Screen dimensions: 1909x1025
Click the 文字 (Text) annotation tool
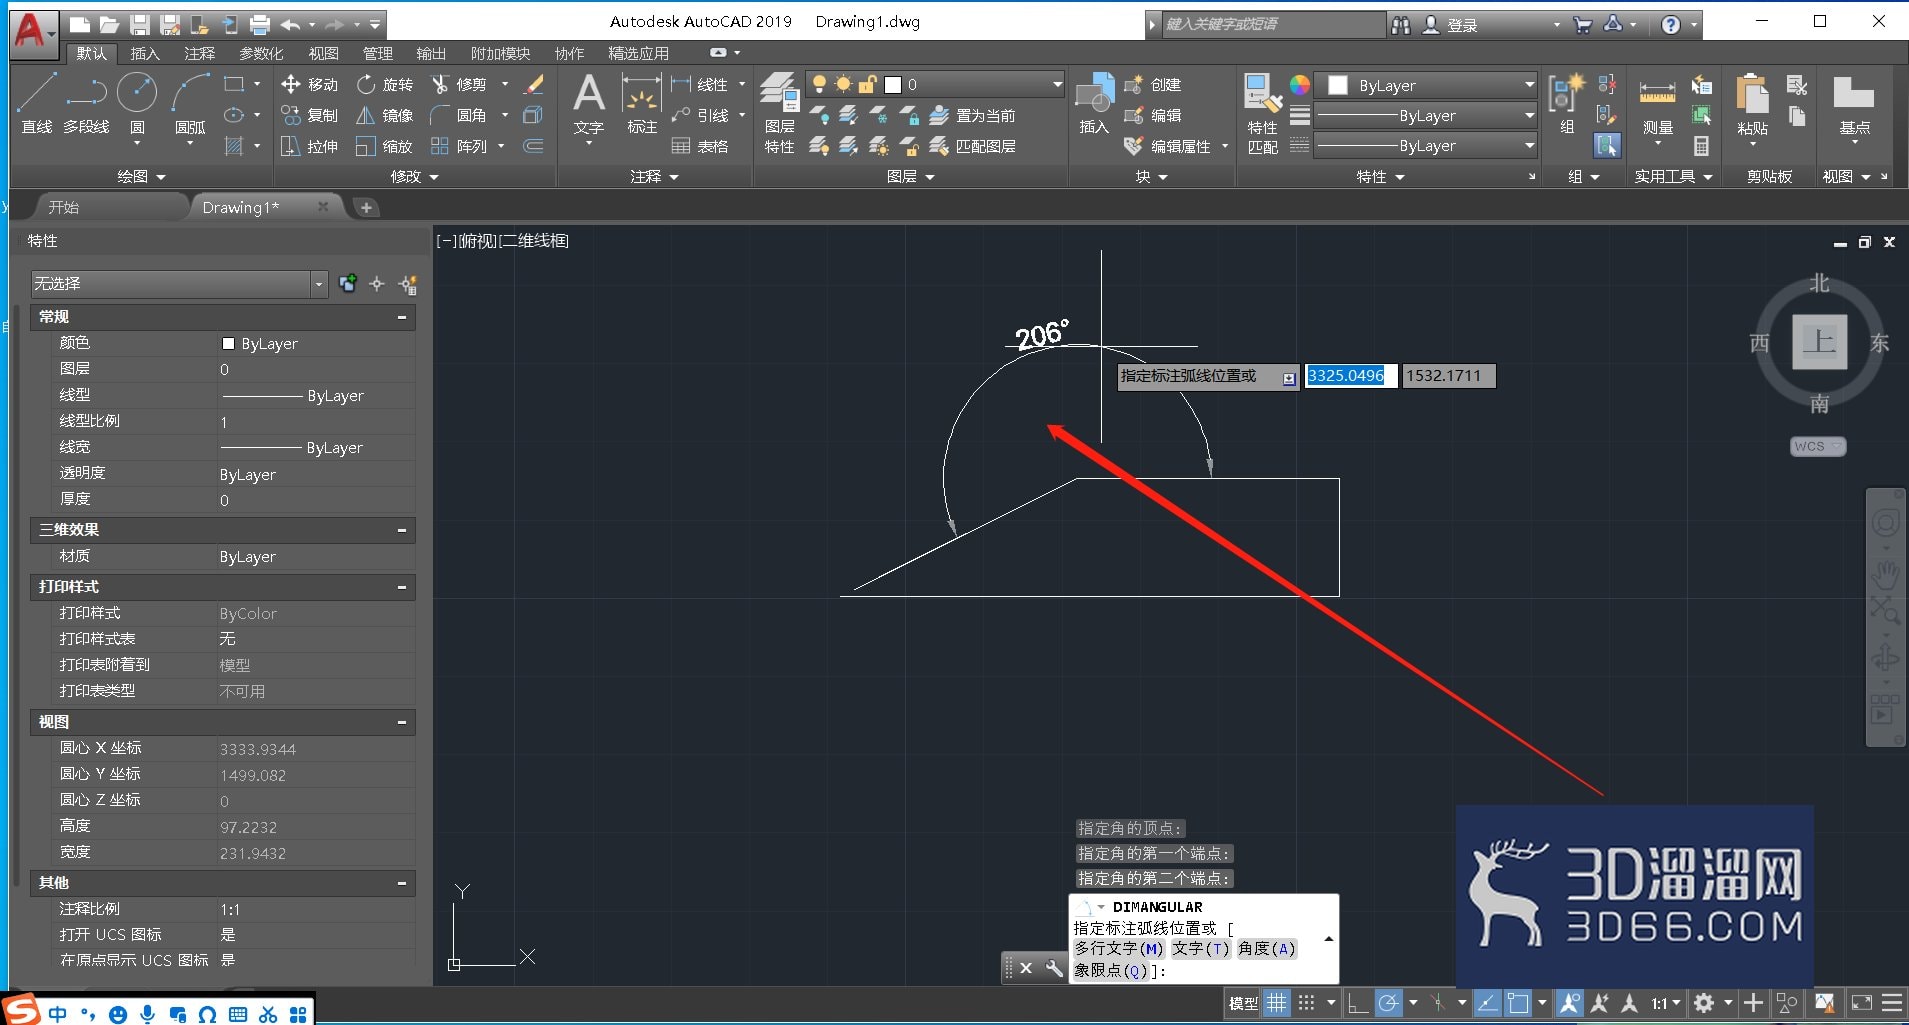click(x=589, y=104)
